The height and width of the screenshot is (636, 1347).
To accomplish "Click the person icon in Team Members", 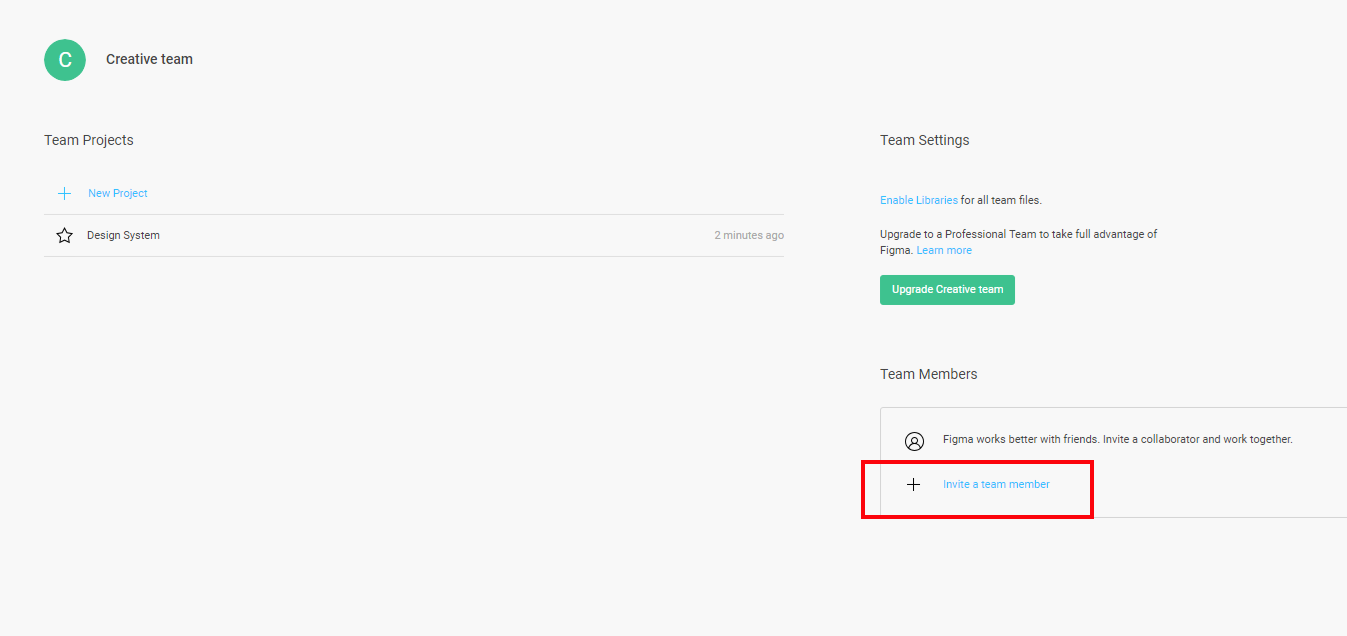I will click(x=914, y=441).
